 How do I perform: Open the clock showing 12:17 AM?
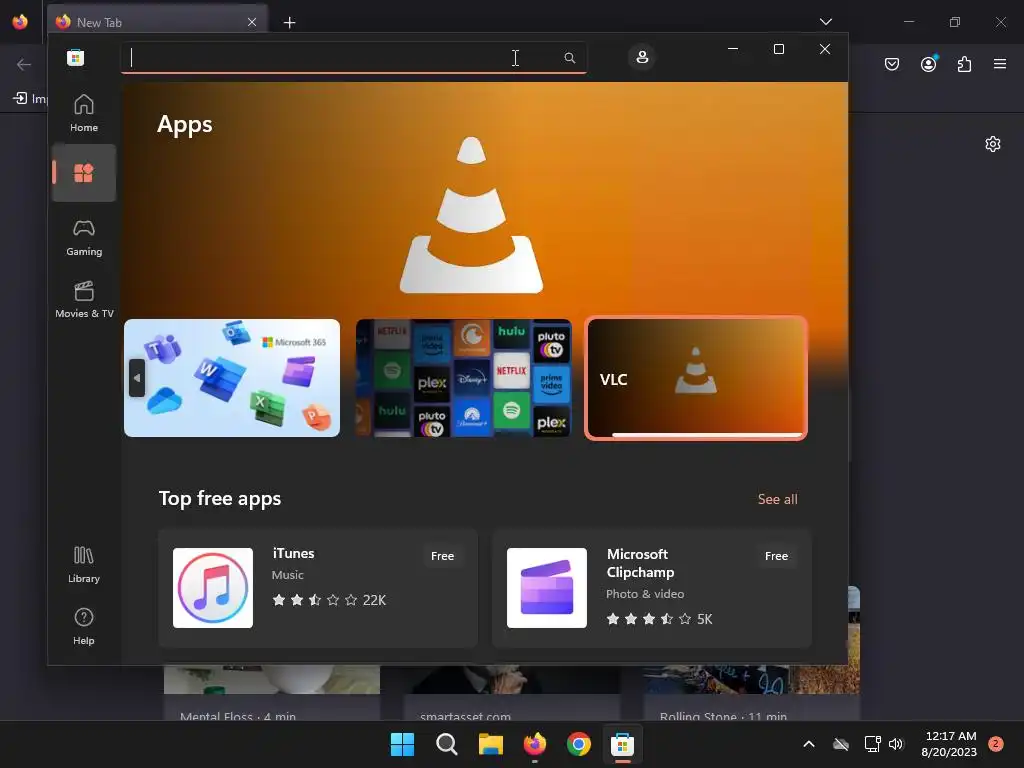pyautogui.click(x=949, y=744)
